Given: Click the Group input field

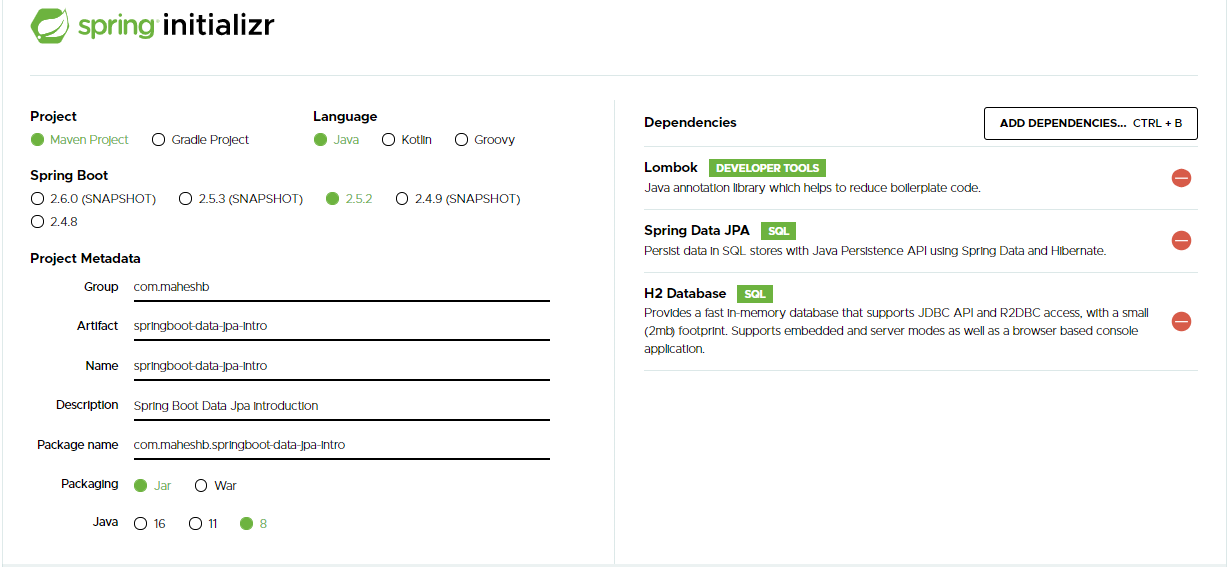Looking at the screenshot, I should coord(341,287).
